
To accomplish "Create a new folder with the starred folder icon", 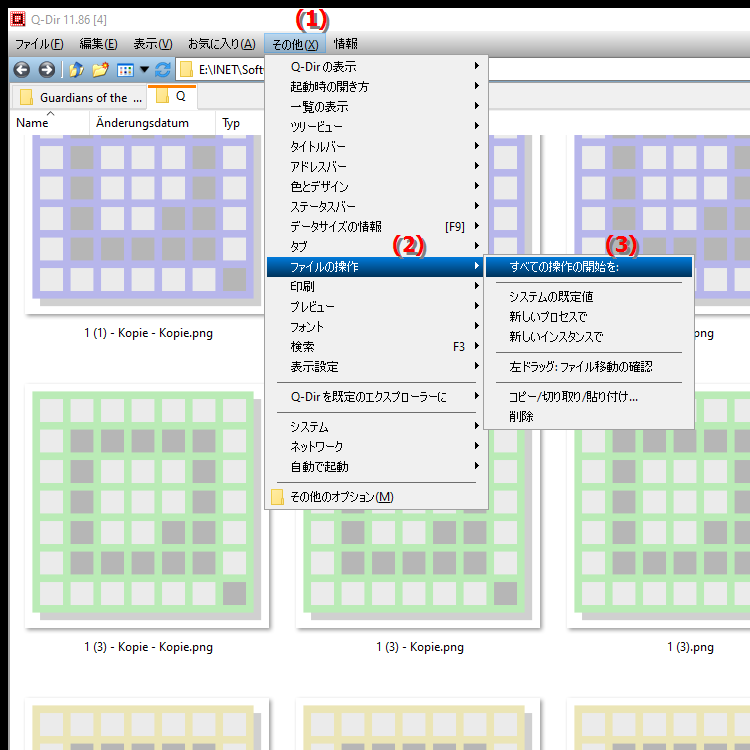I will tap(100, 70).
